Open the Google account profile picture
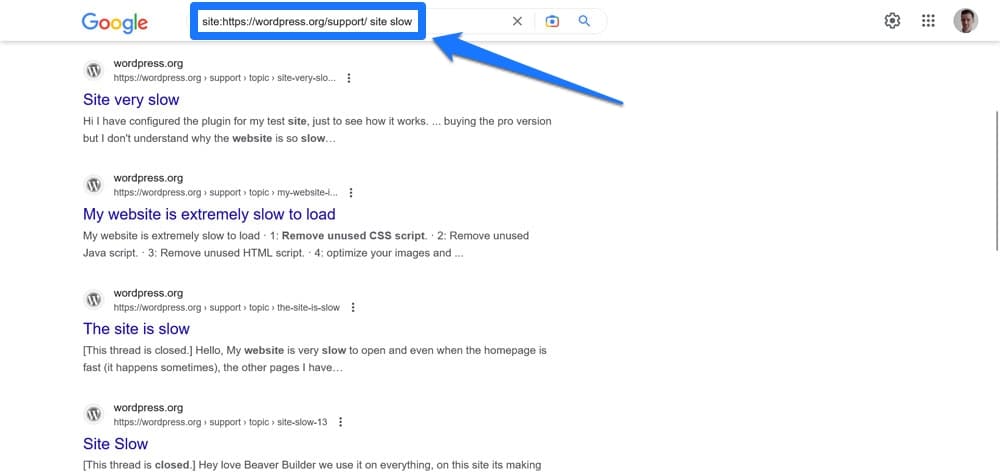 tap(966, 21)
